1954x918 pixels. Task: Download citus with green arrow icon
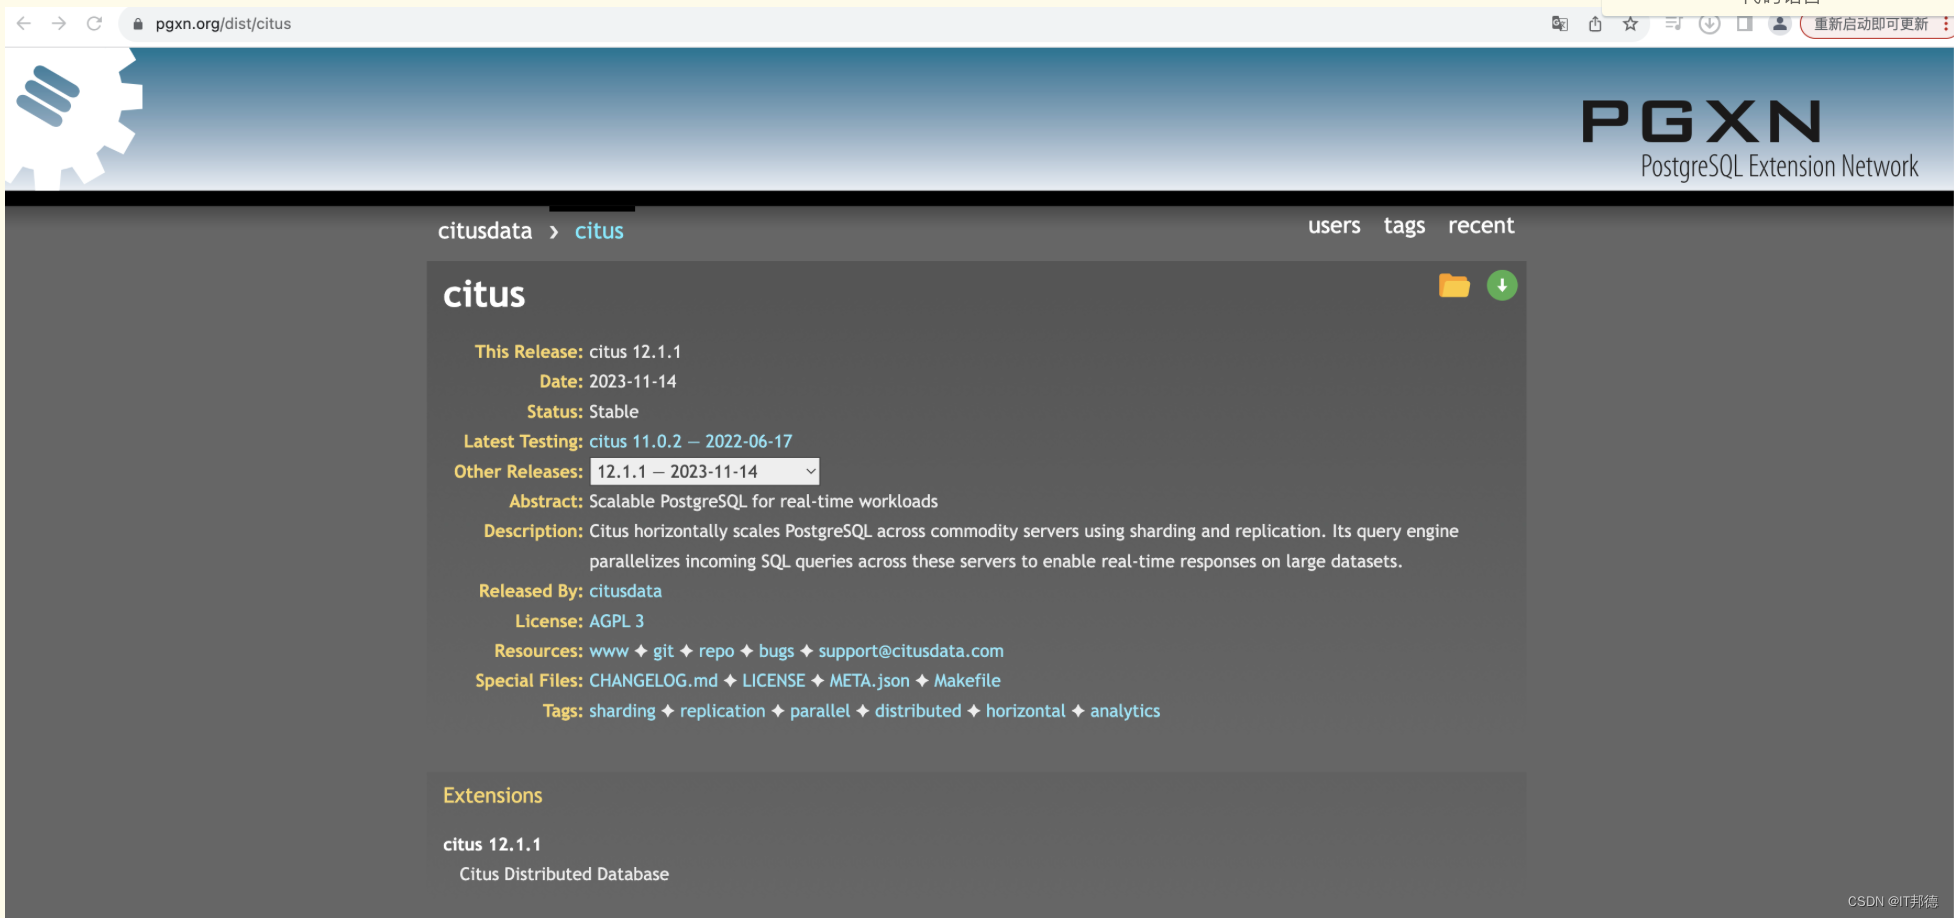click(x=1502, y=286)
